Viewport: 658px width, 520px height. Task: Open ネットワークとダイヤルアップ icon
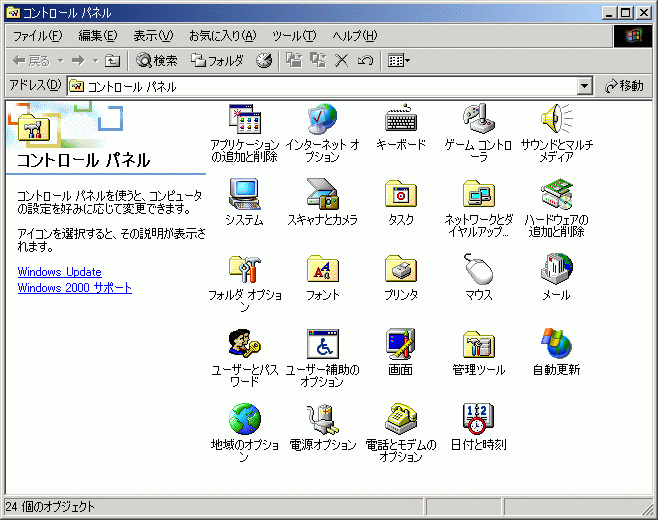(x=478, y=194)
